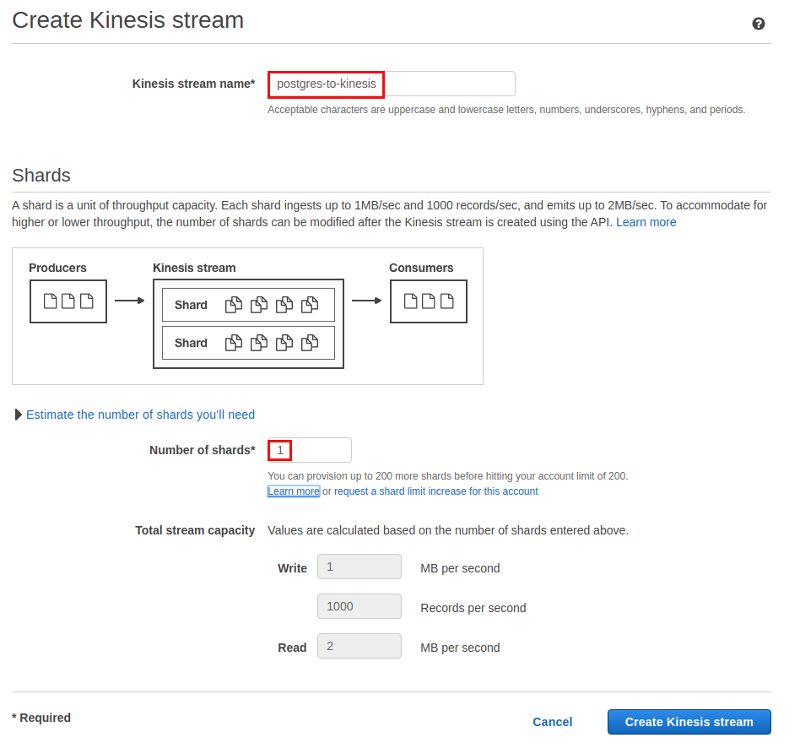Viewport: 800px width, 754px height.
Task: Click the Producers box in the diagram
Action: coord(68,301)
